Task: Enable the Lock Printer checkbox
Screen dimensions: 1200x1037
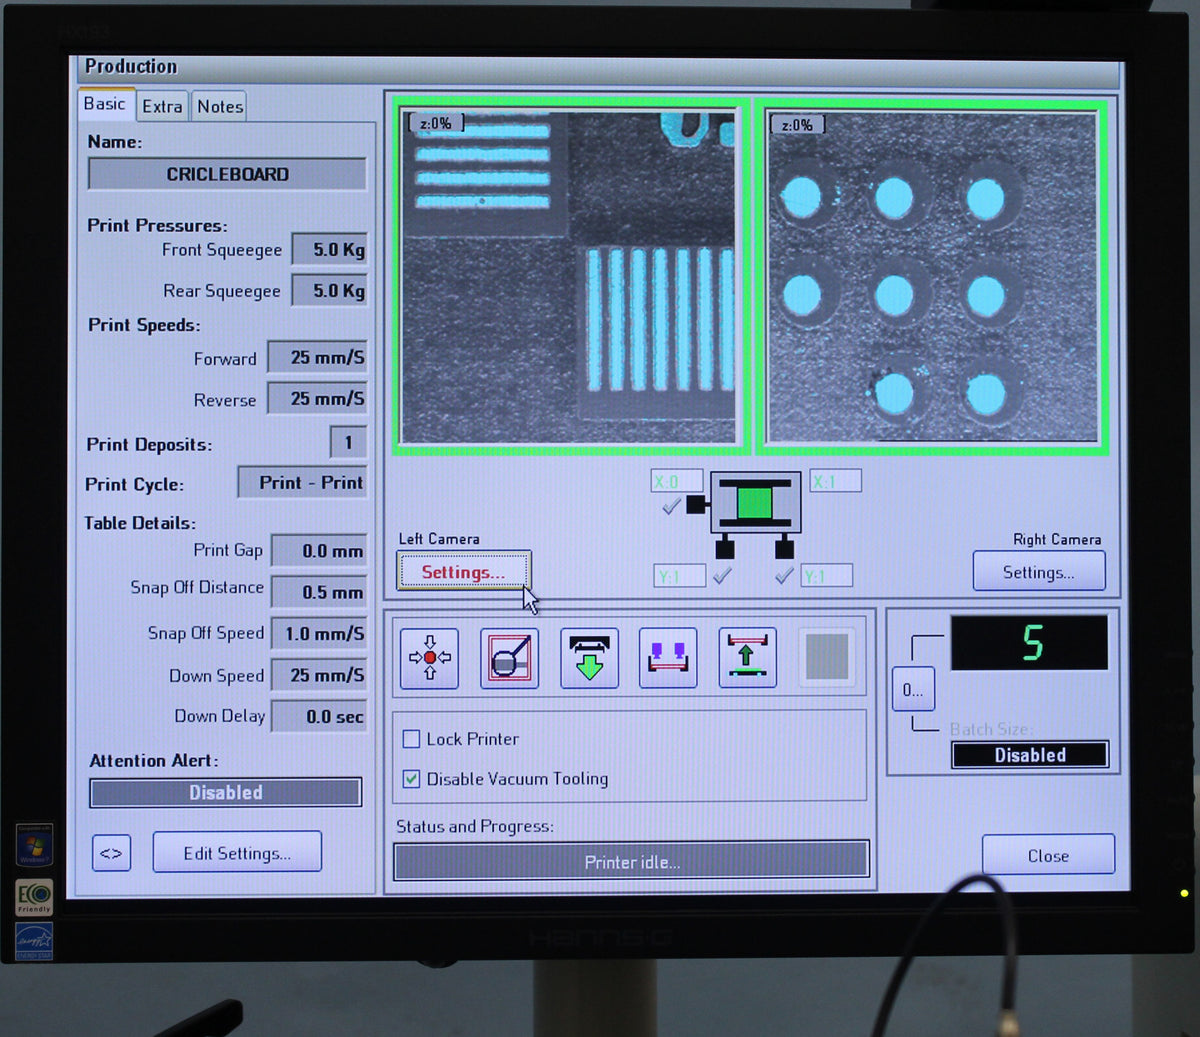Action: click(411, 739)
